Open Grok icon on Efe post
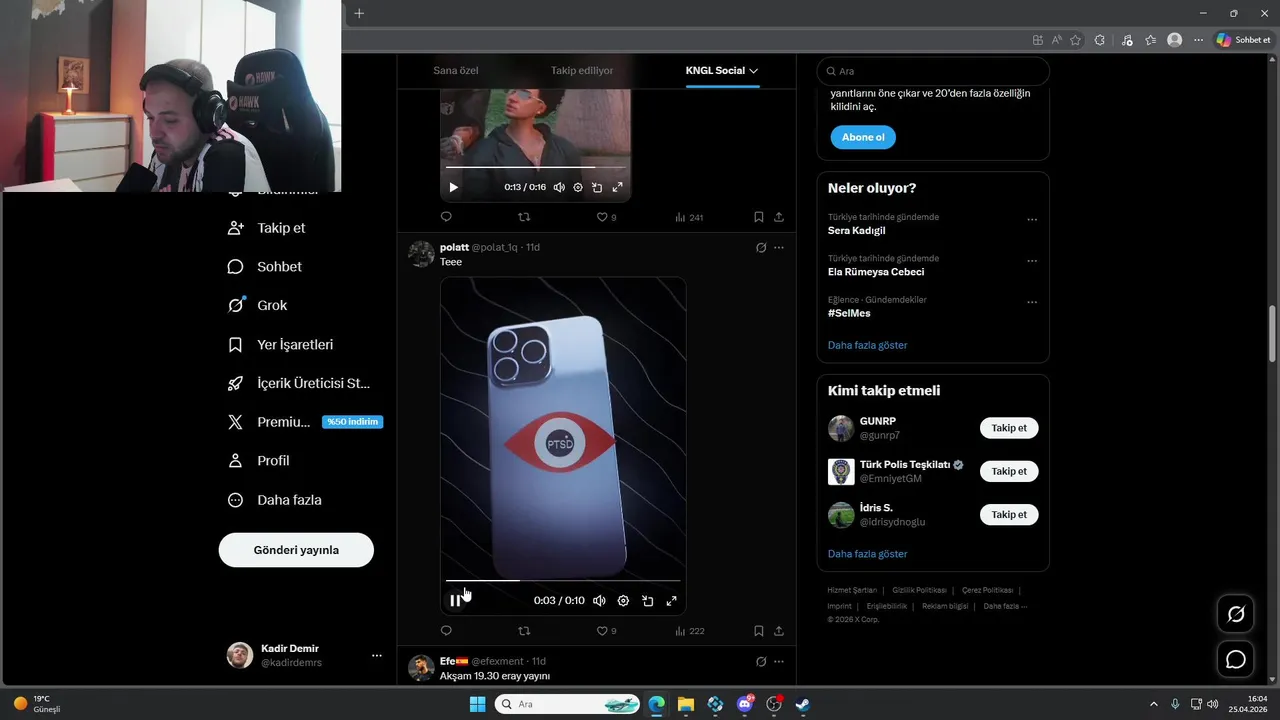The image size is (1280, 720). (x=761, y=661)
